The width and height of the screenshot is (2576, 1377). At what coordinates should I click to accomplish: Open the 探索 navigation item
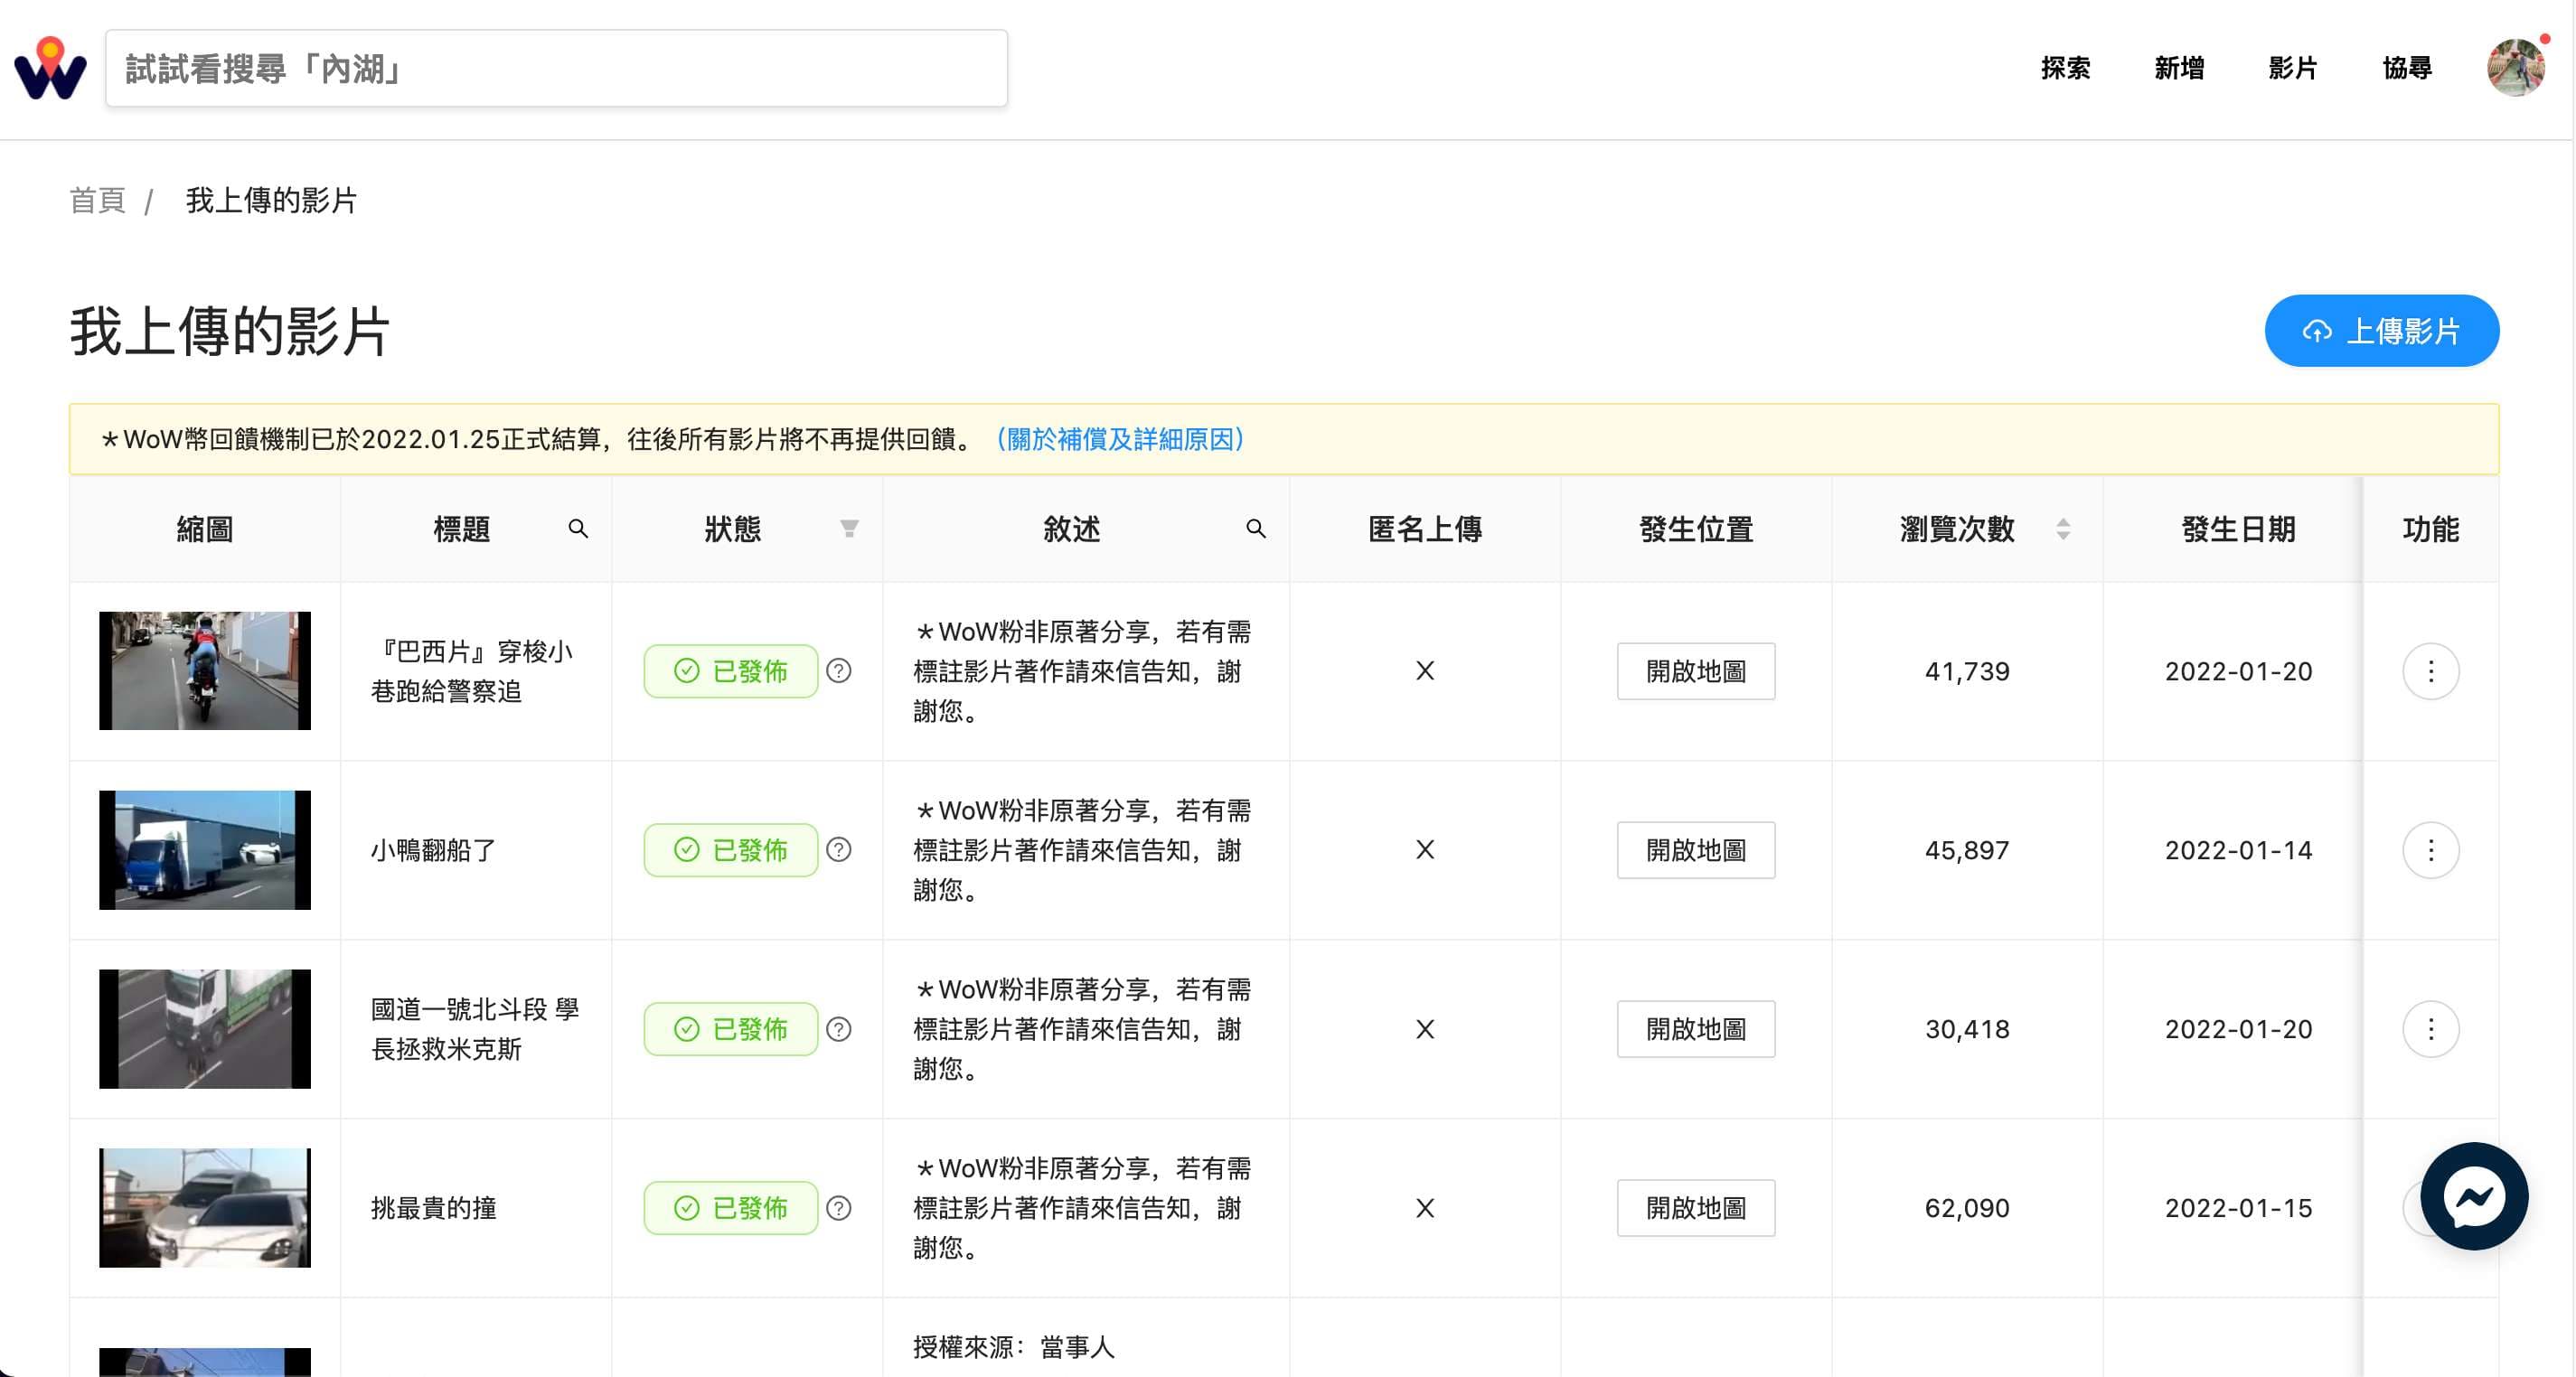[x=2065, y=68]
